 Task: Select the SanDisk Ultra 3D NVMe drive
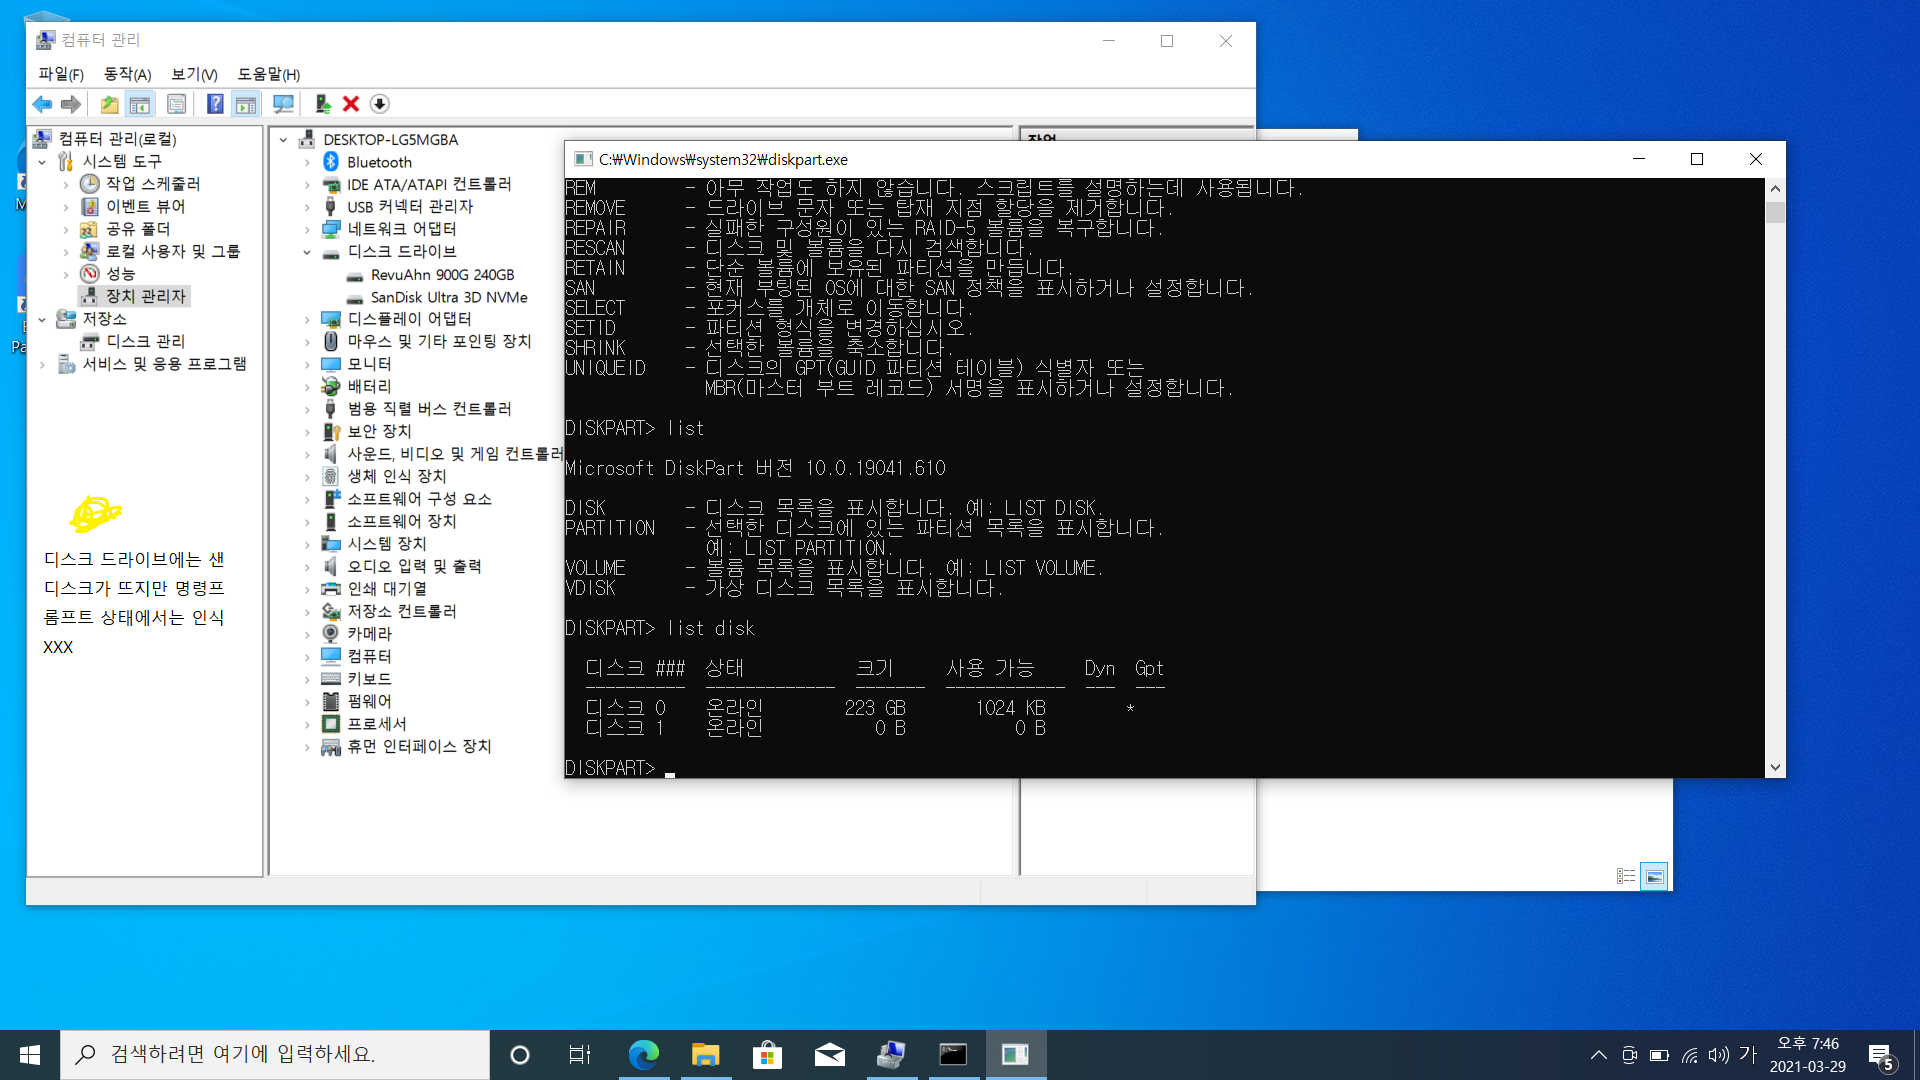click(x=449, y=297)
